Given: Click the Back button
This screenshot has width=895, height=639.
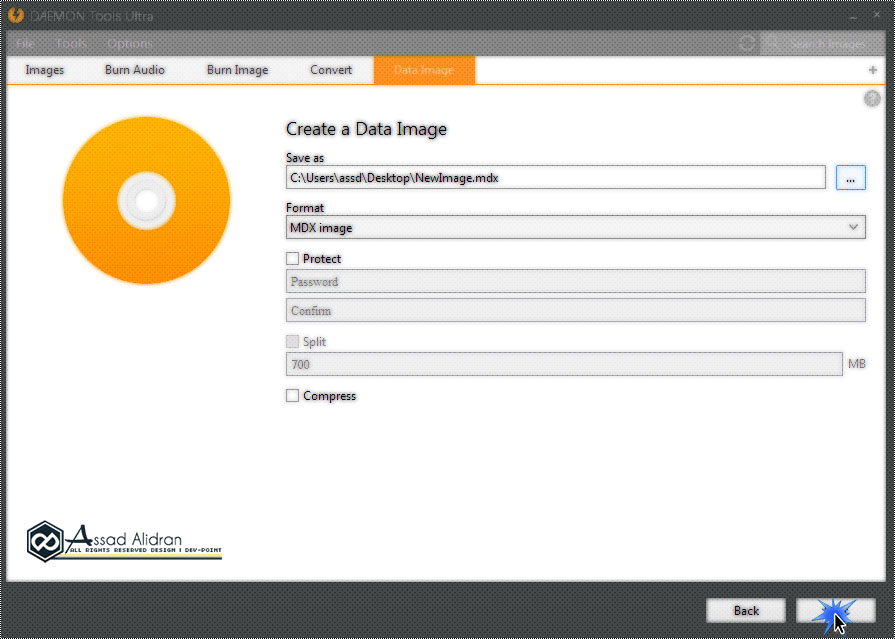Looking at the screenshot, I should pos(746,610).
